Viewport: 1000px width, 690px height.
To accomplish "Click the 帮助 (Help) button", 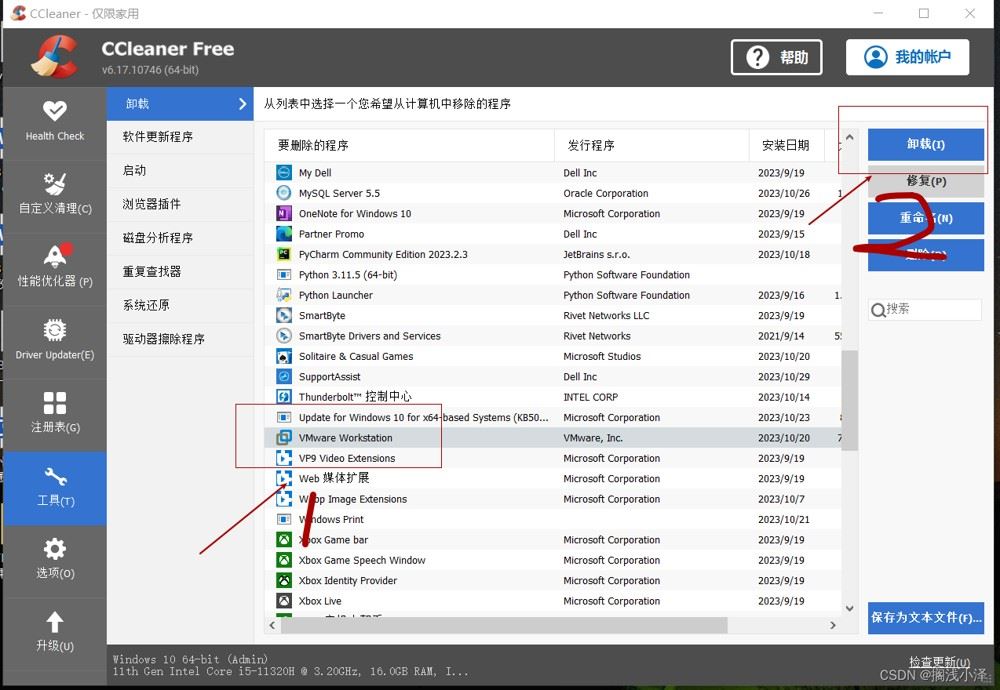I will (x=776, y=57).
